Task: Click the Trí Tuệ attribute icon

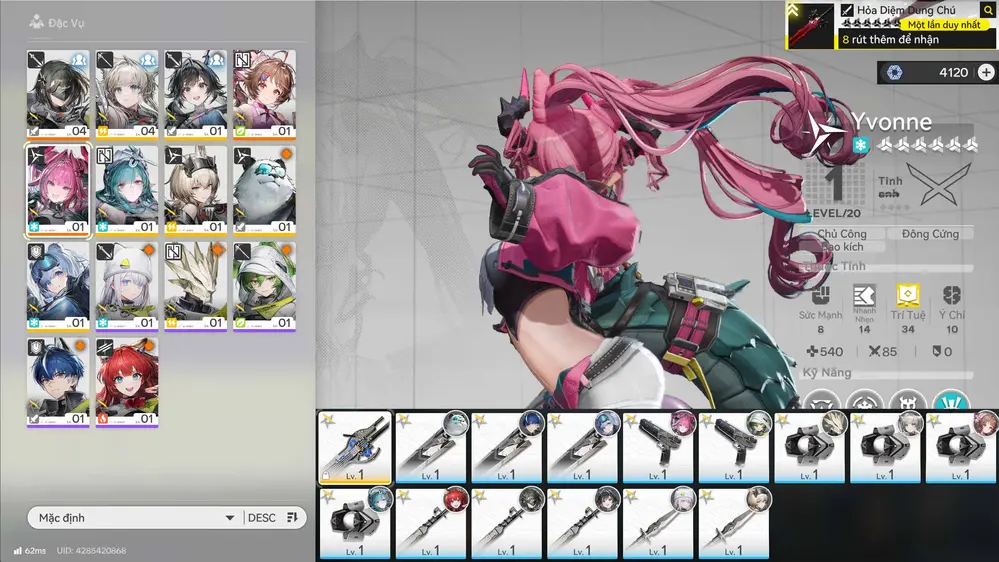Action: (x=907, y=295)
